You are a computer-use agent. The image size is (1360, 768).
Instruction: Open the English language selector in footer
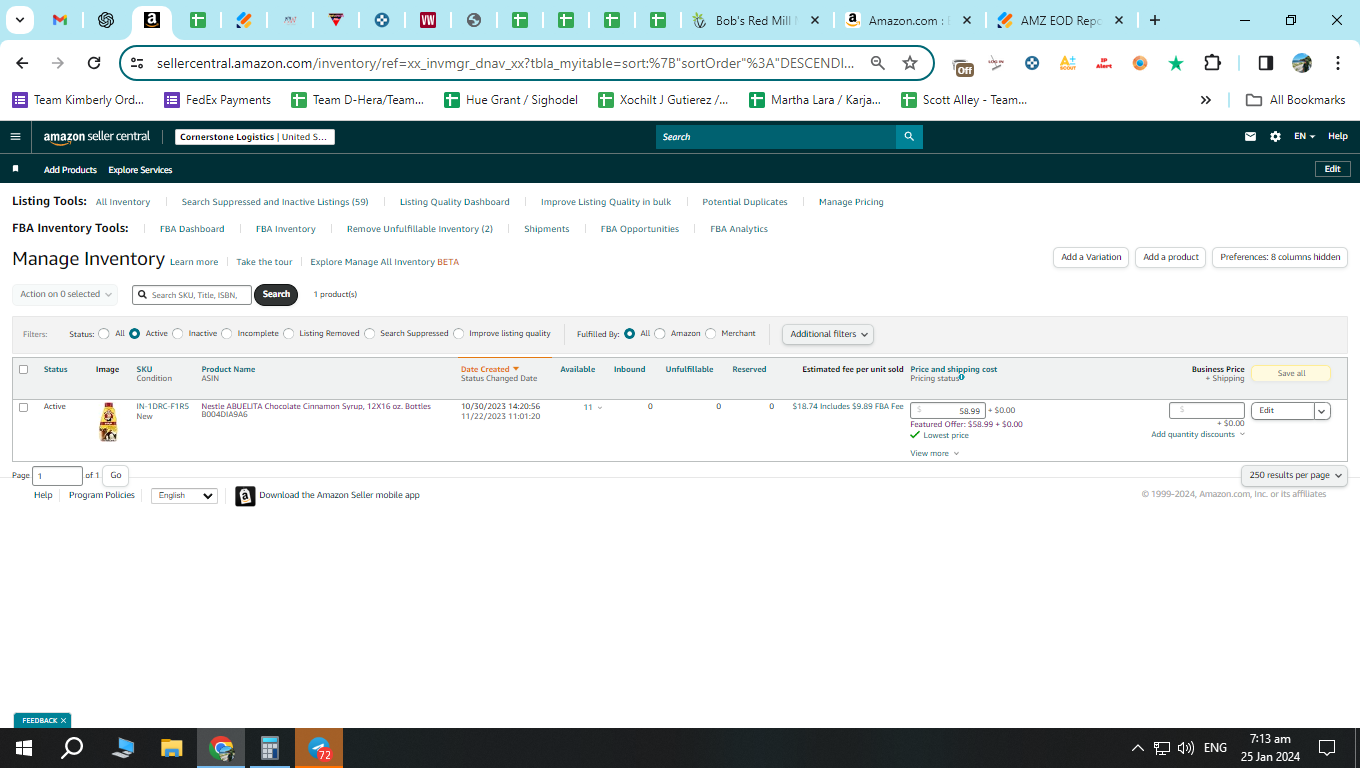click(x=184, y=496)
